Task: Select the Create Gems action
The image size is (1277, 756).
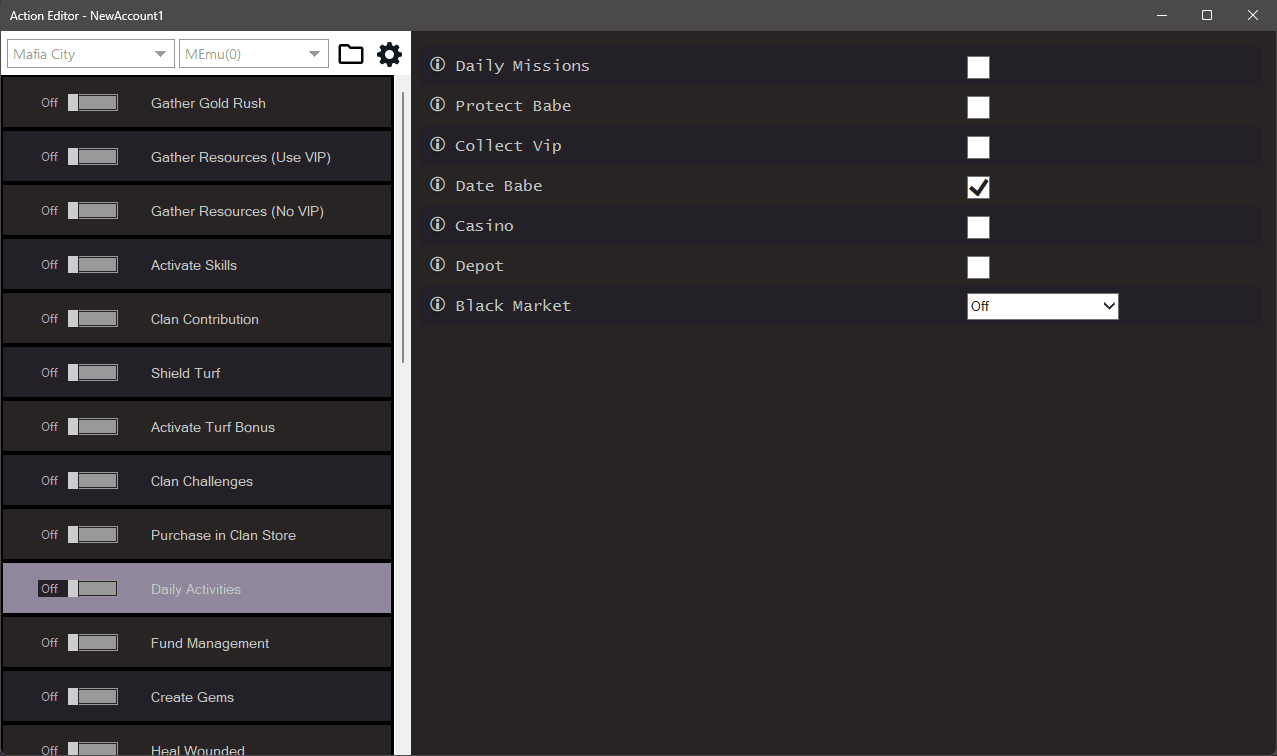Action: (197, 697)
